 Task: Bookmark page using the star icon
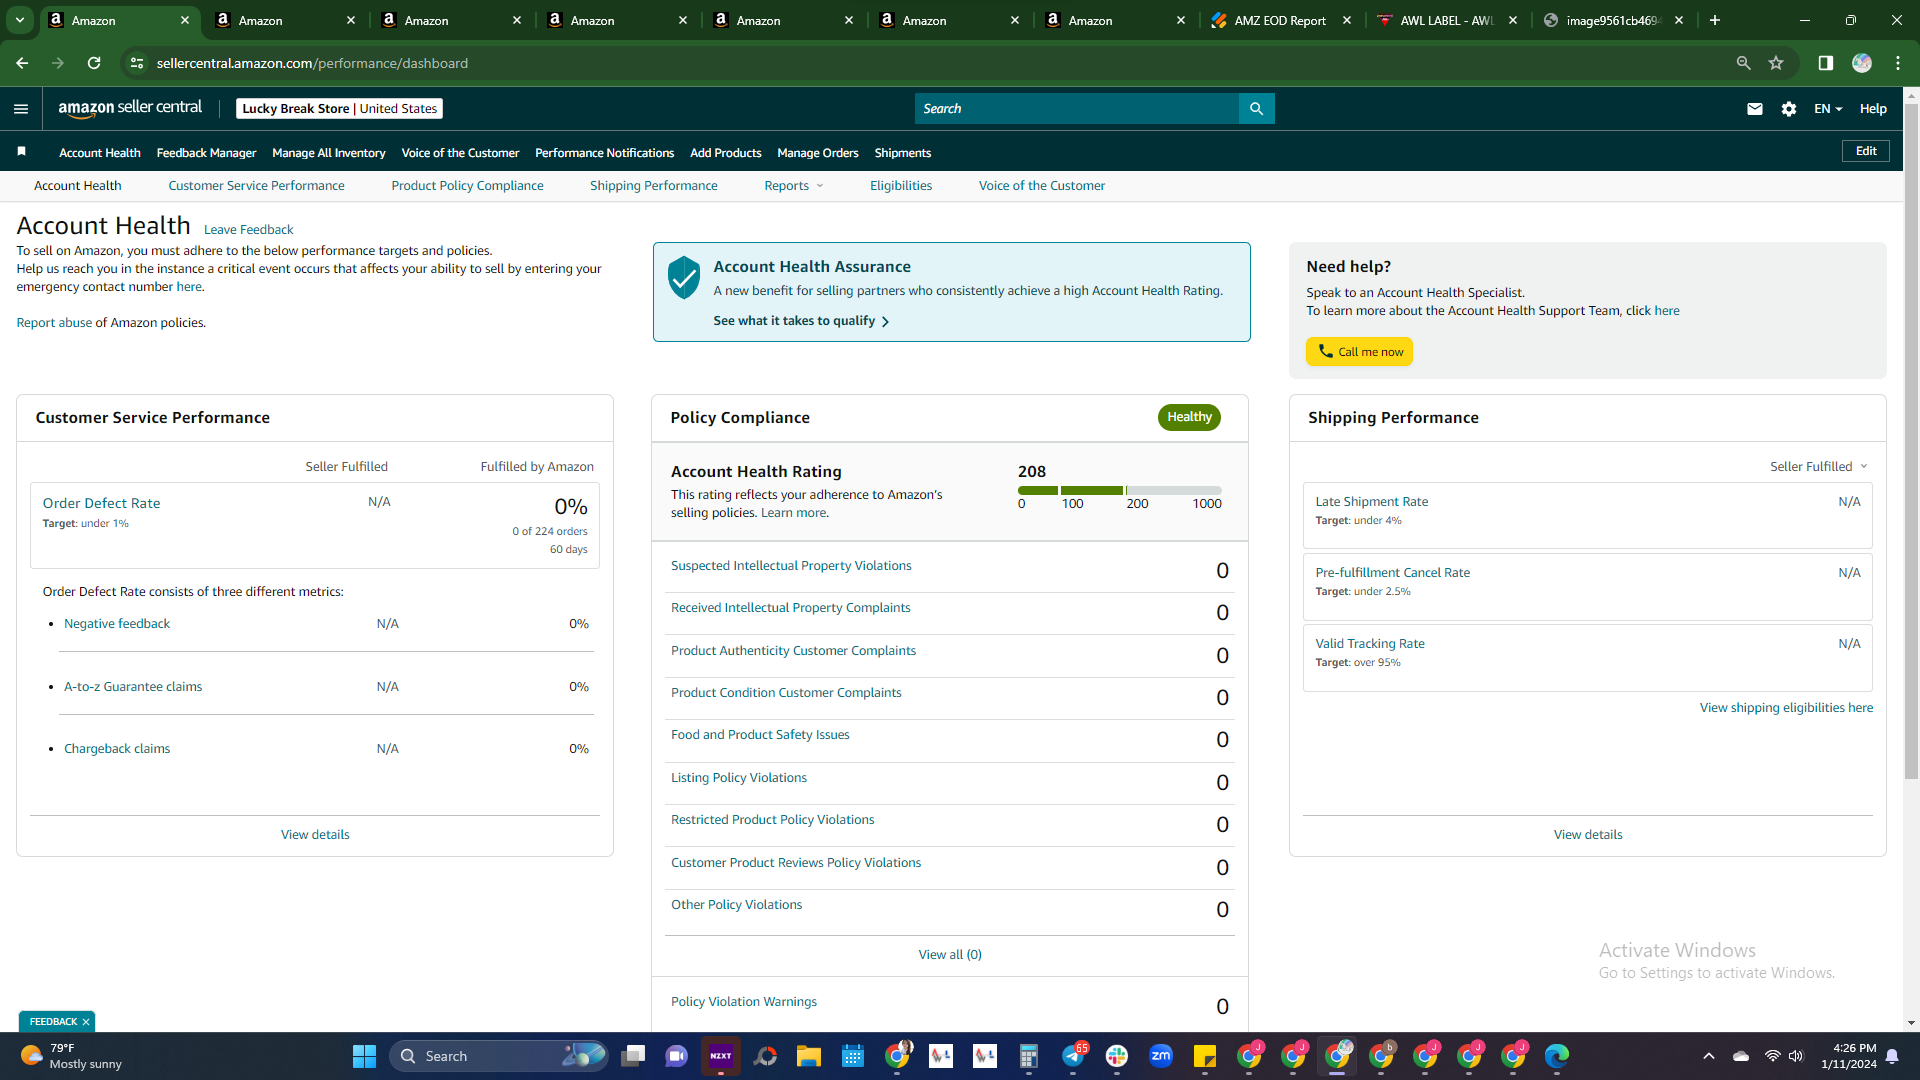[x=1776, y=63]
